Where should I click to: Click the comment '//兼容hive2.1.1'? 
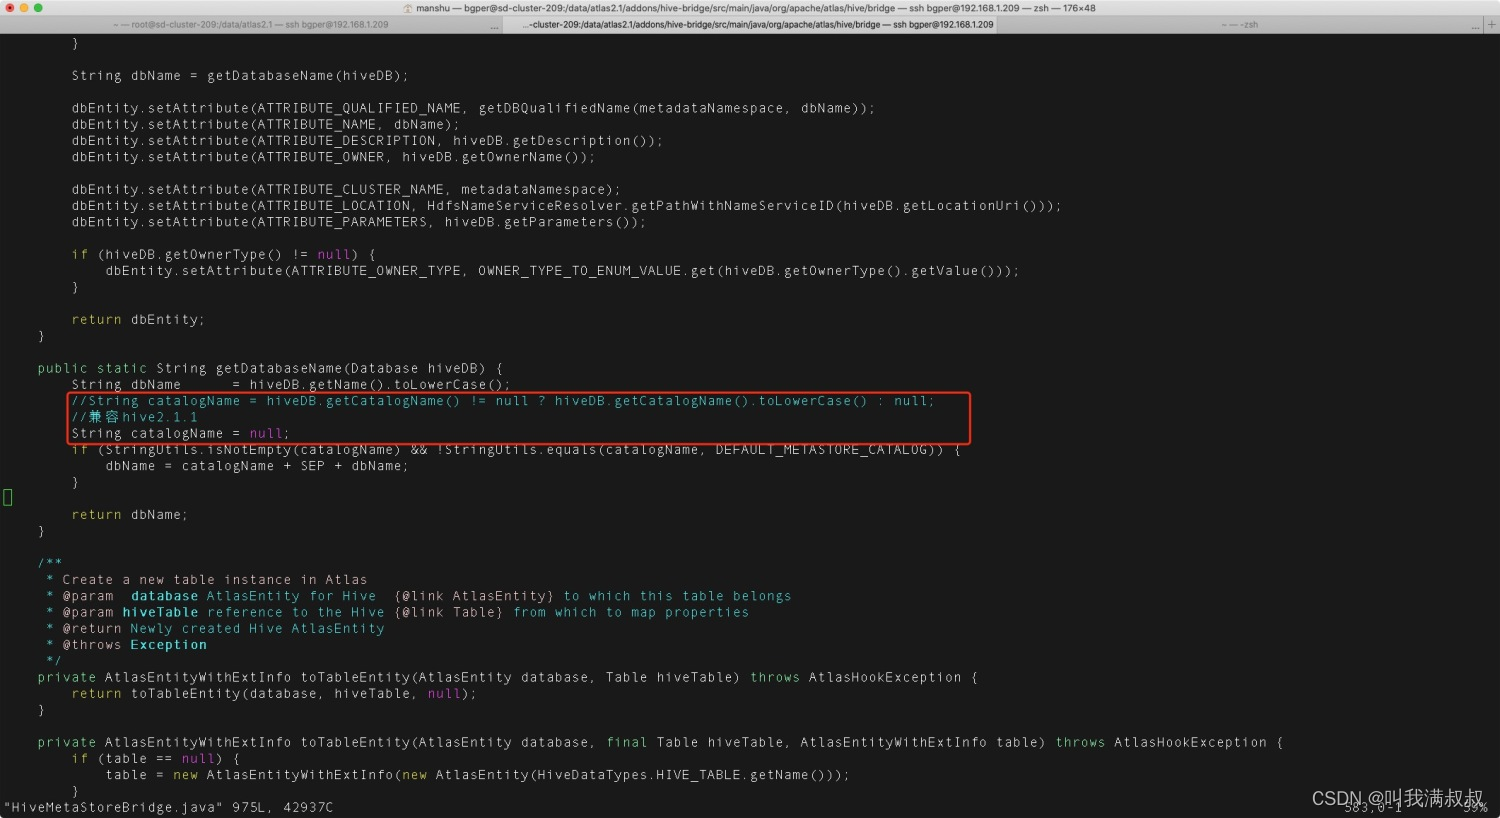(x=135, y=417)
